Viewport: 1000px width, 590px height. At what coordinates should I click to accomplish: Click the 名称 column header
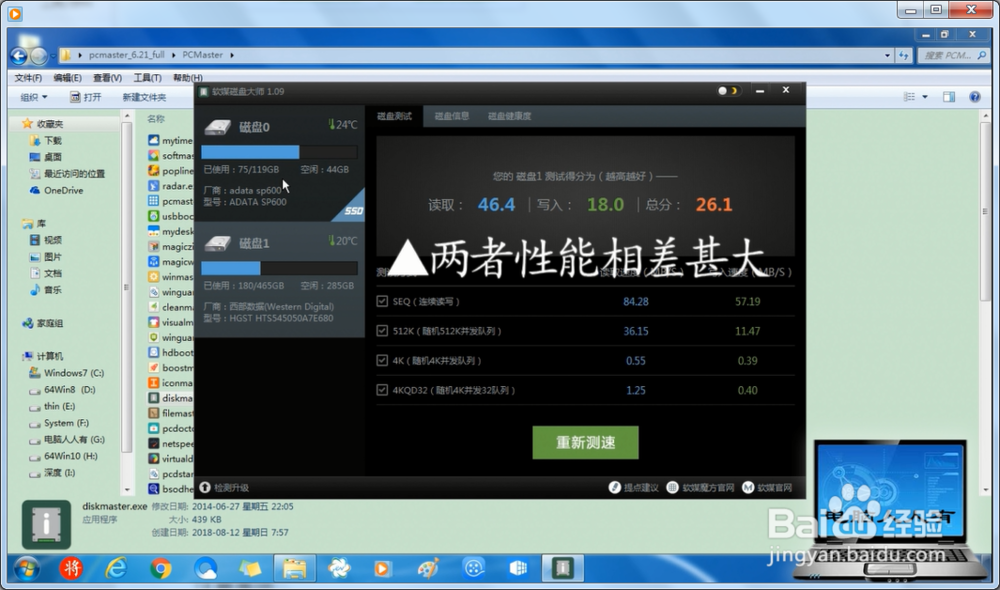pos(156,119)
